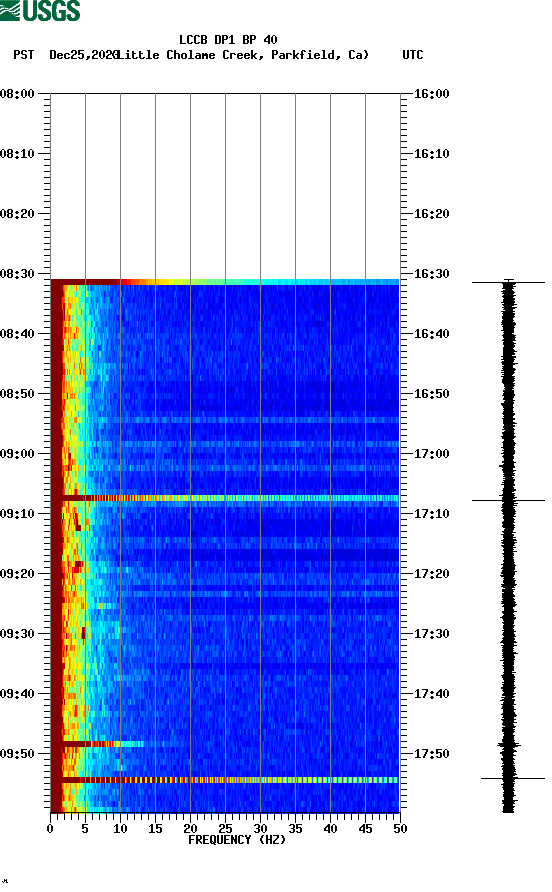Click the '08:20' PST time label
Screen dimensions: 552x892
[18, 213]
